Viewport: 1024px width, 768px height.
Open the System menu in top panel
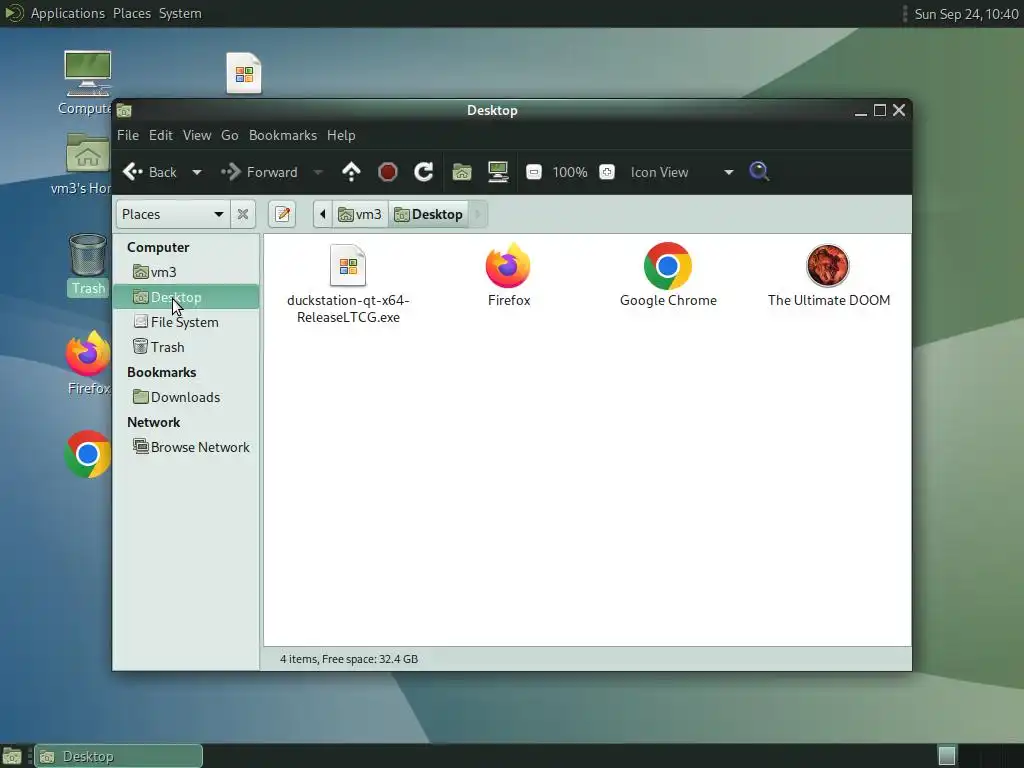click(x=180, y=13)
